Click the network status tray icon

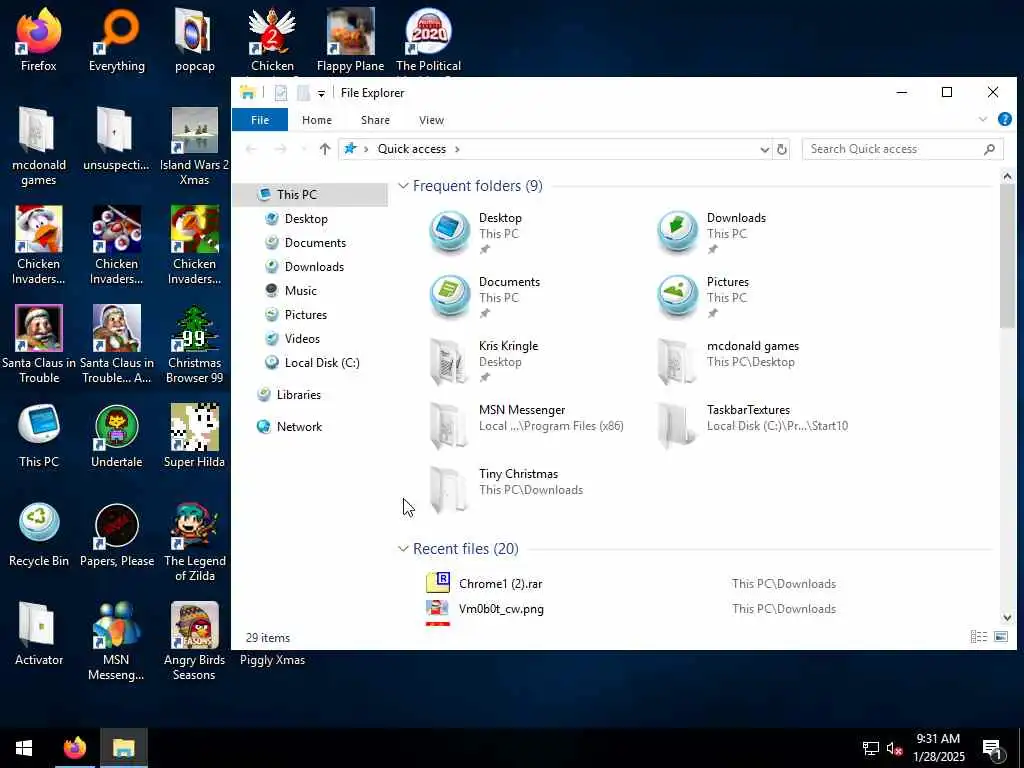pyautogui.click(x=871, y=748)
